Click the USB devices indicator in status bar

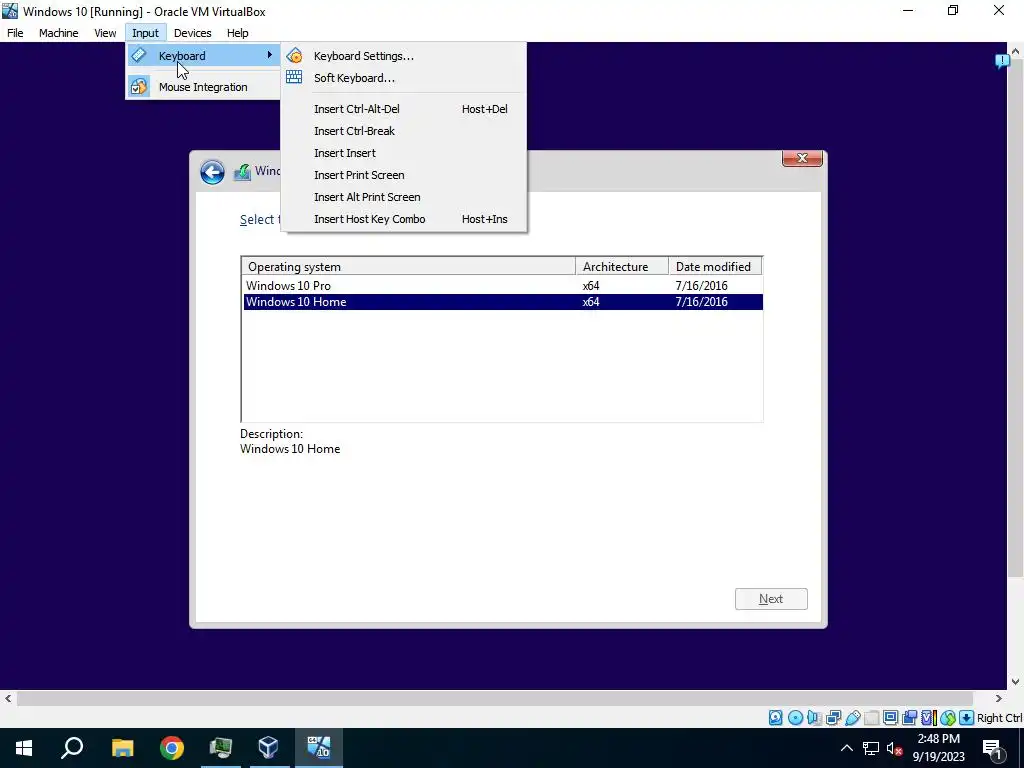pos(852,718)
